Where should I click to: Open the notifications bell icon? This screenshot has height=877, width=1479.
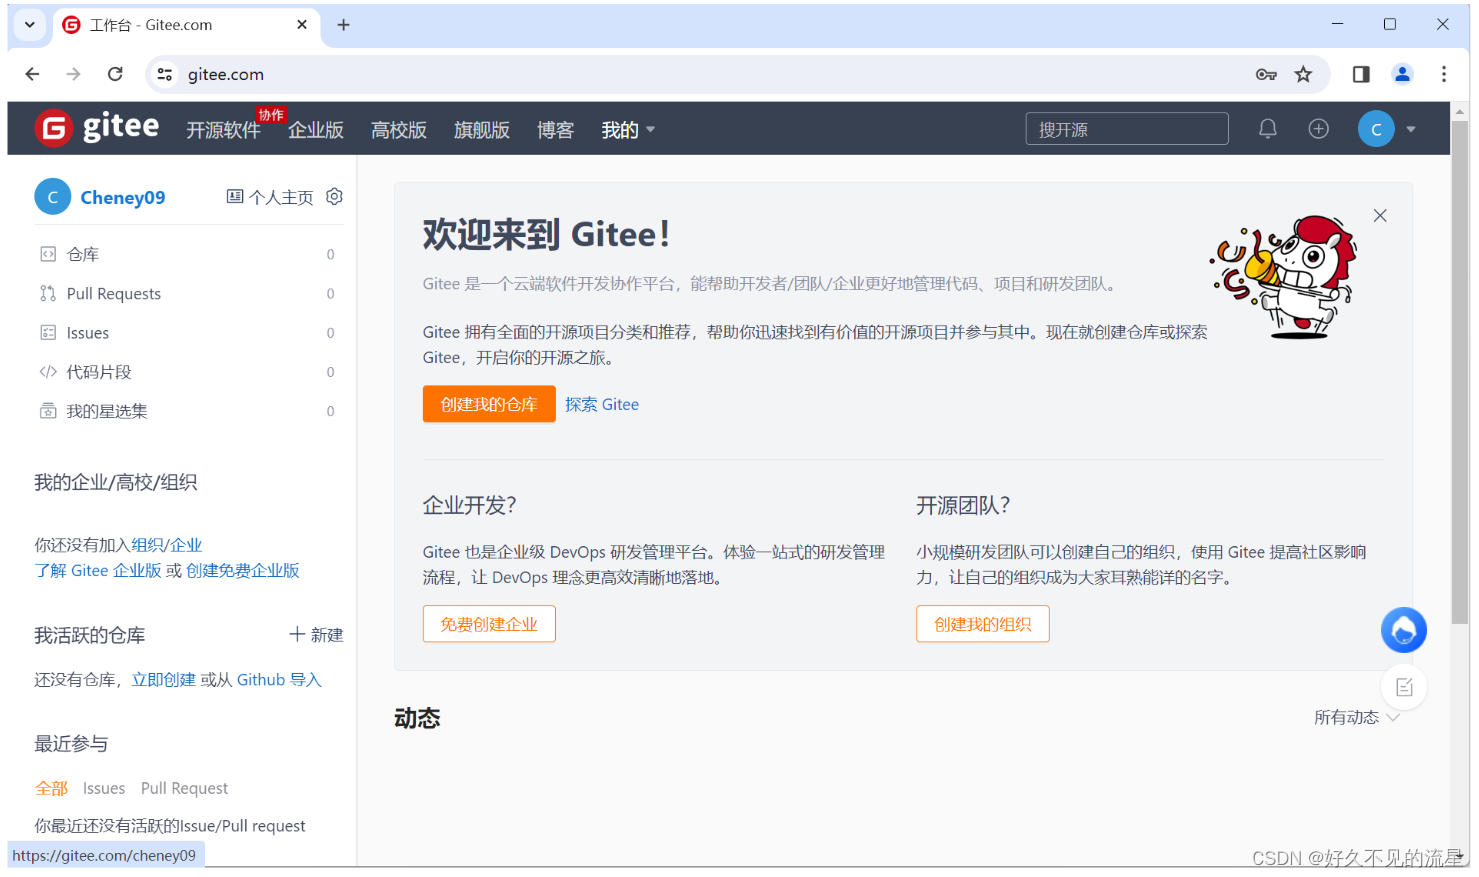coord(1267,129)
